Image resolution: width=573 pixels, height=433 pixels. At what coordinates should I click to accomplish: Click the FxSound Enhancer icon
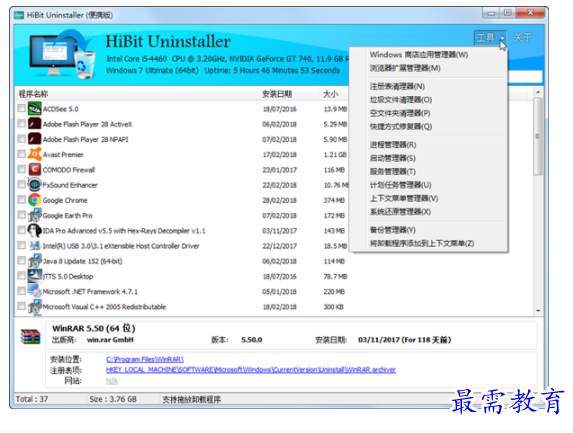35,185
